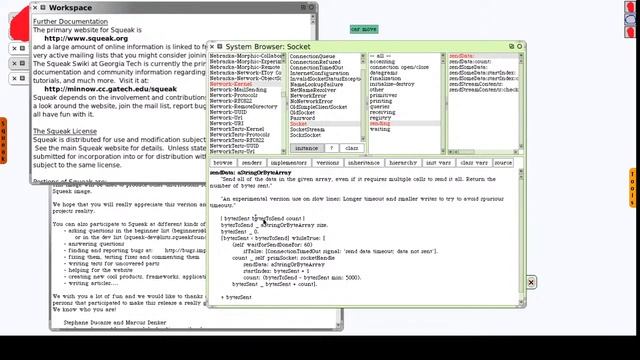Click the class list scroll-down arrow

pyautogui.click(x=363, y=139)
